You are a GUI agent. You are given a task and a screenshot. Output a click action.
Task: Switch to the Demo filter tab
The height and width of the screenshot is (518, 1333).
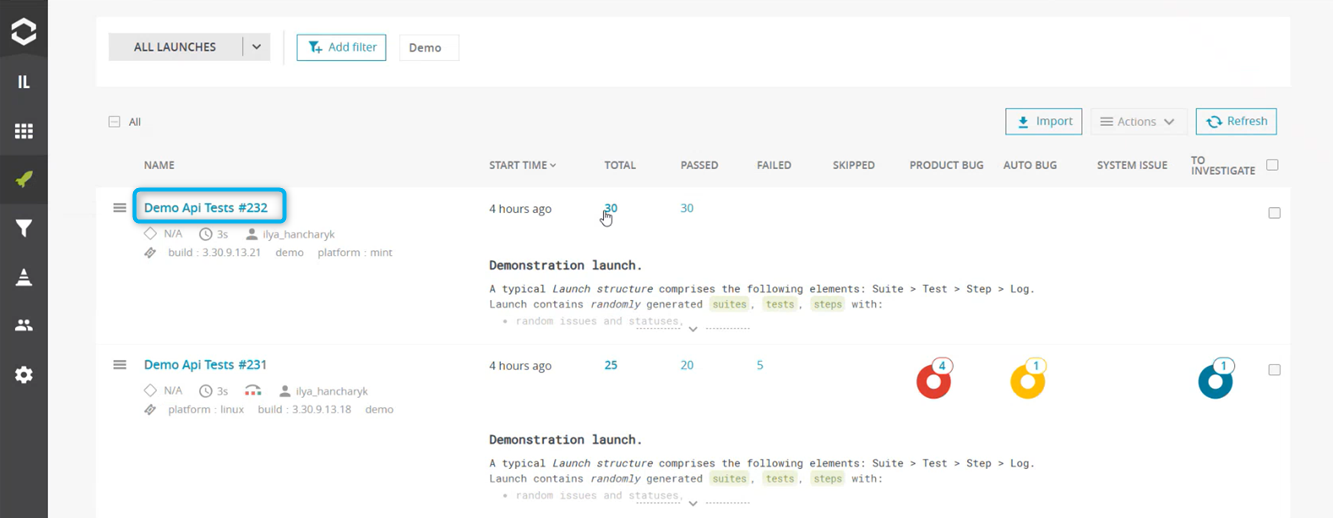(x=428, y=48)
